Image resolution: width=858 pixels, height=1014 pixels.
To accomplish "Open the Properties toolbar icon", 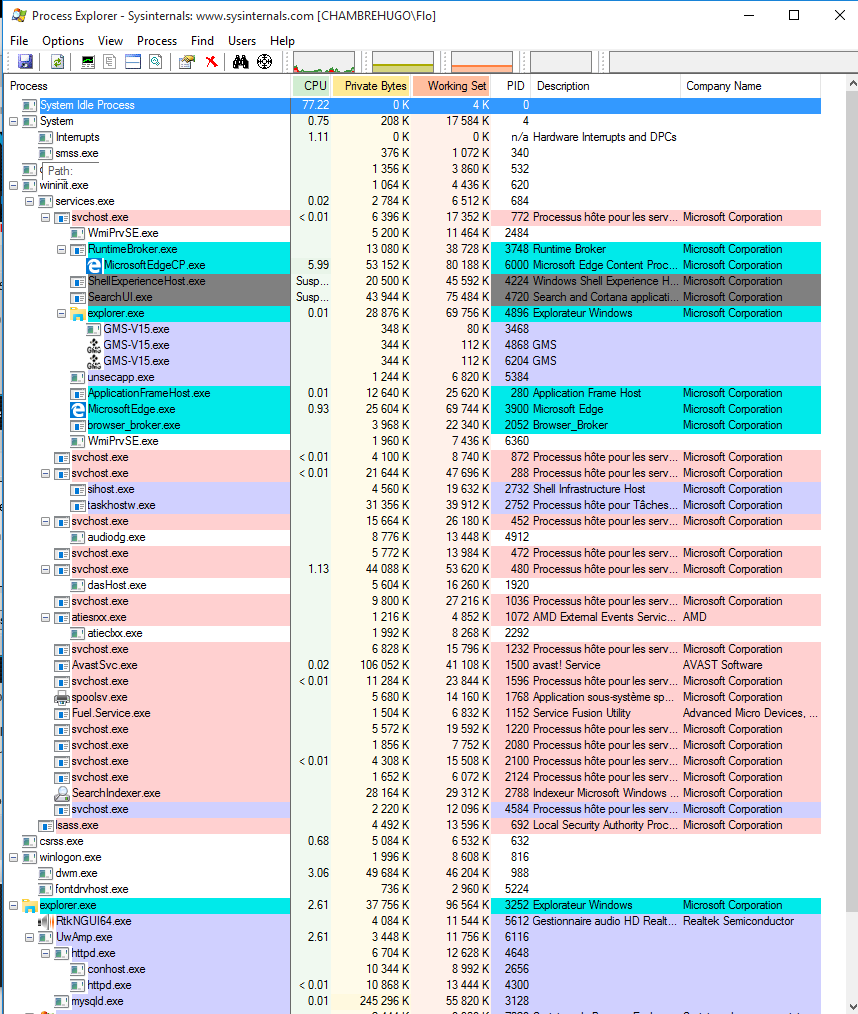I will tap(187, 61).
